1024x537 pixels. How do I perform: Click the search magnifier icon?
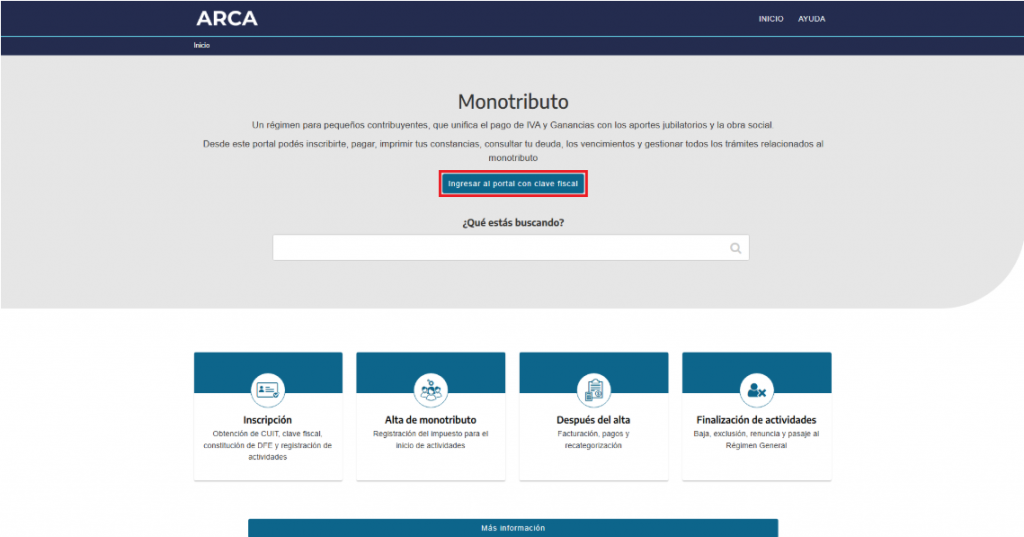click(x=735, y=248)
